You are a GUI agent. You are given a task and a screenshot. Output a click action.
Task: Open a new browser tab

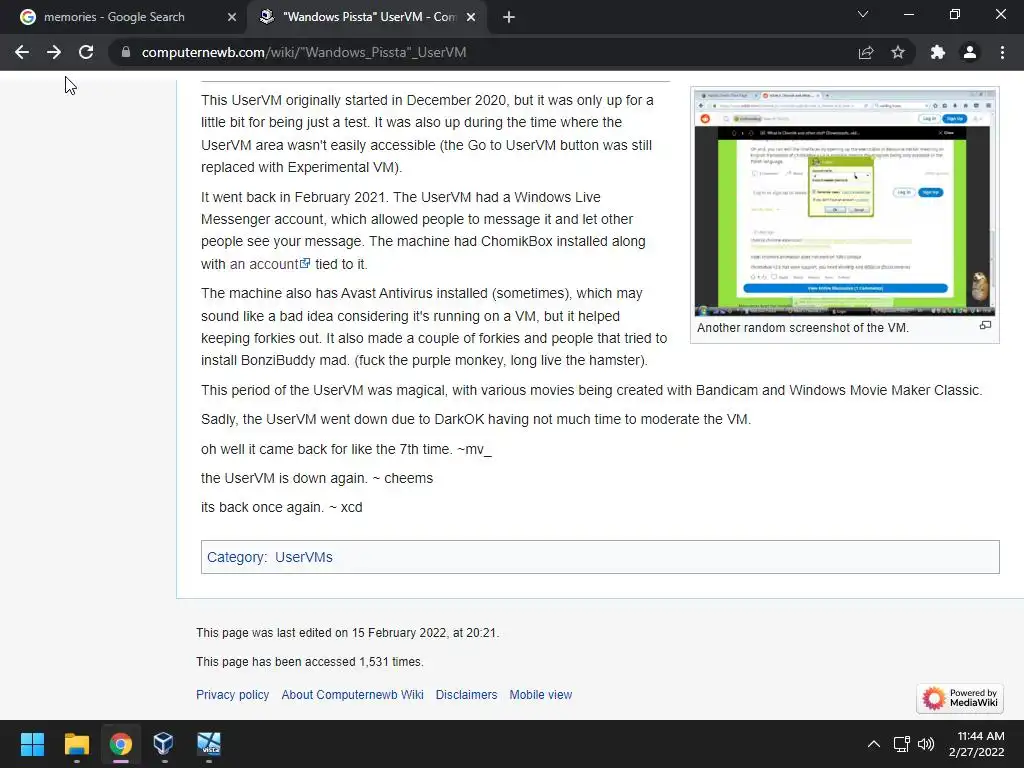coord(509,17)
